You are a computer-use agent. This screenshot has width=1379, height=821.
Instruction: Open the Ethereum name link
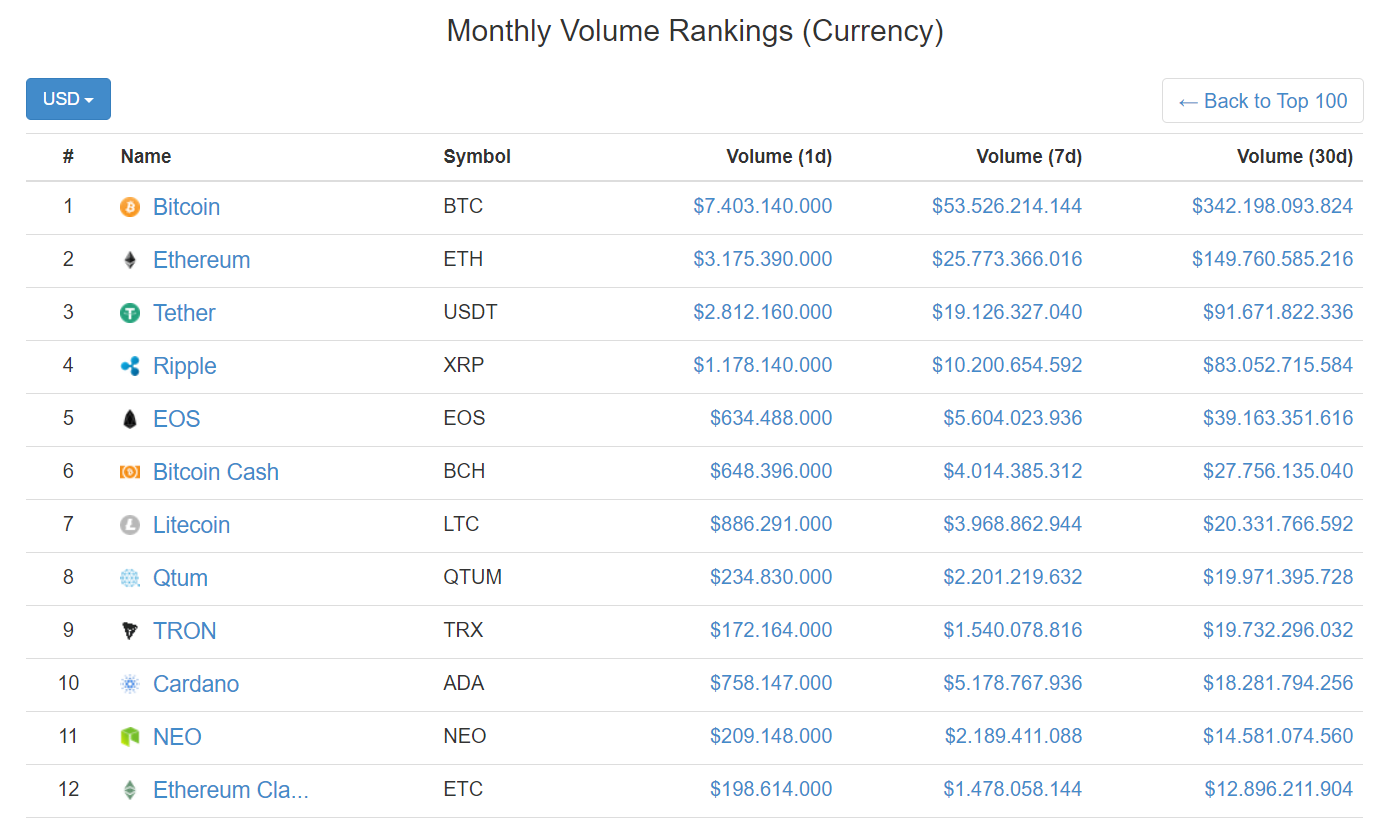(201, 260)
